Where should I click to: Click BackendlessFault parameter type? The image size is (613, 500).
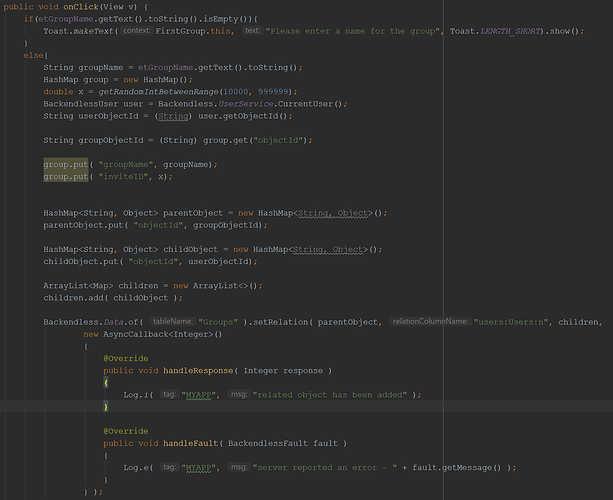point(268,443)
